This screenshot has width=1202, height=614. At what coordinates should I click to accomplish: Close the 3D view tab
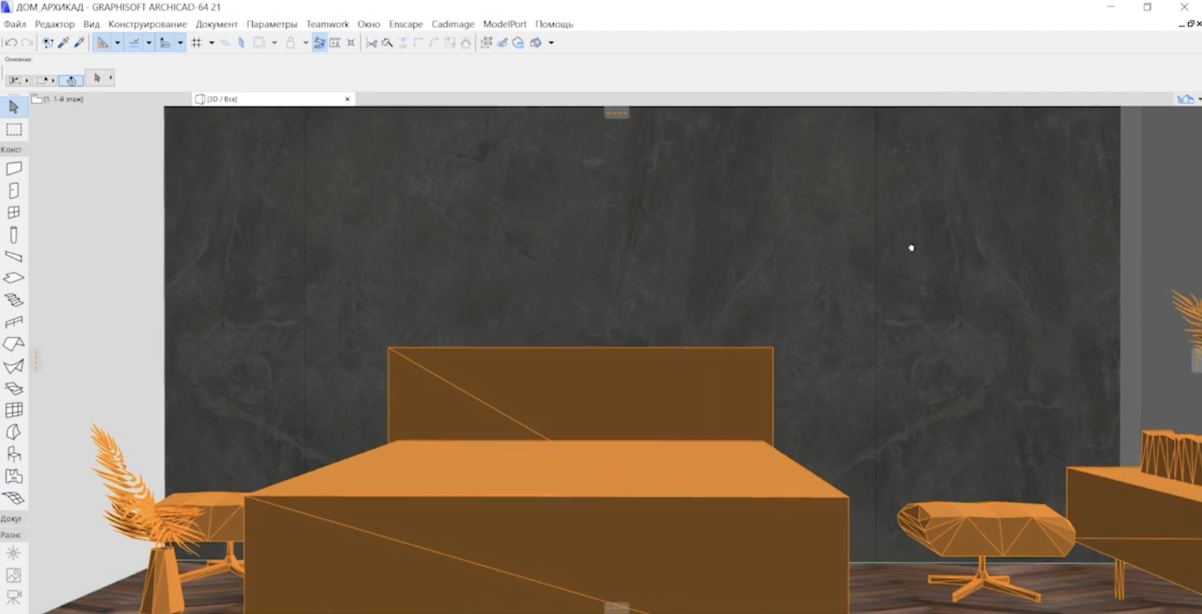(x=347, y=99)
